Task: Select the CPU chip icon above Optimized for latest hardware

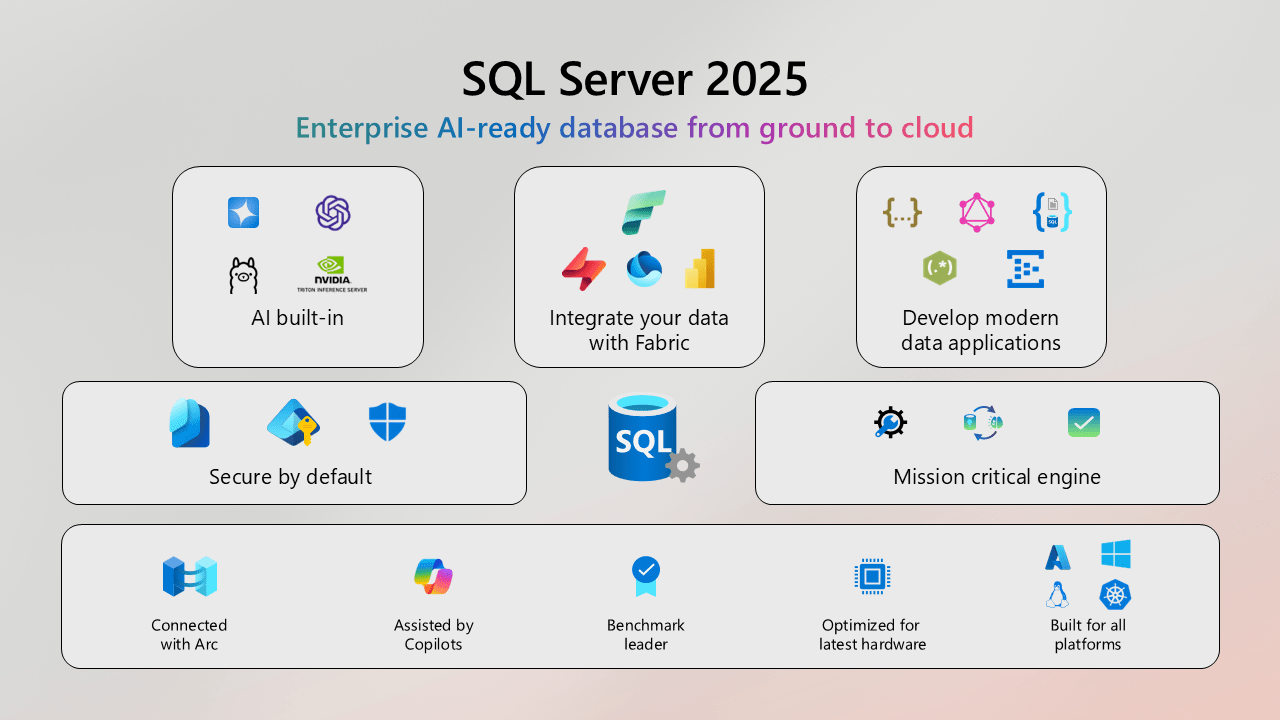Action: [872, 576]
